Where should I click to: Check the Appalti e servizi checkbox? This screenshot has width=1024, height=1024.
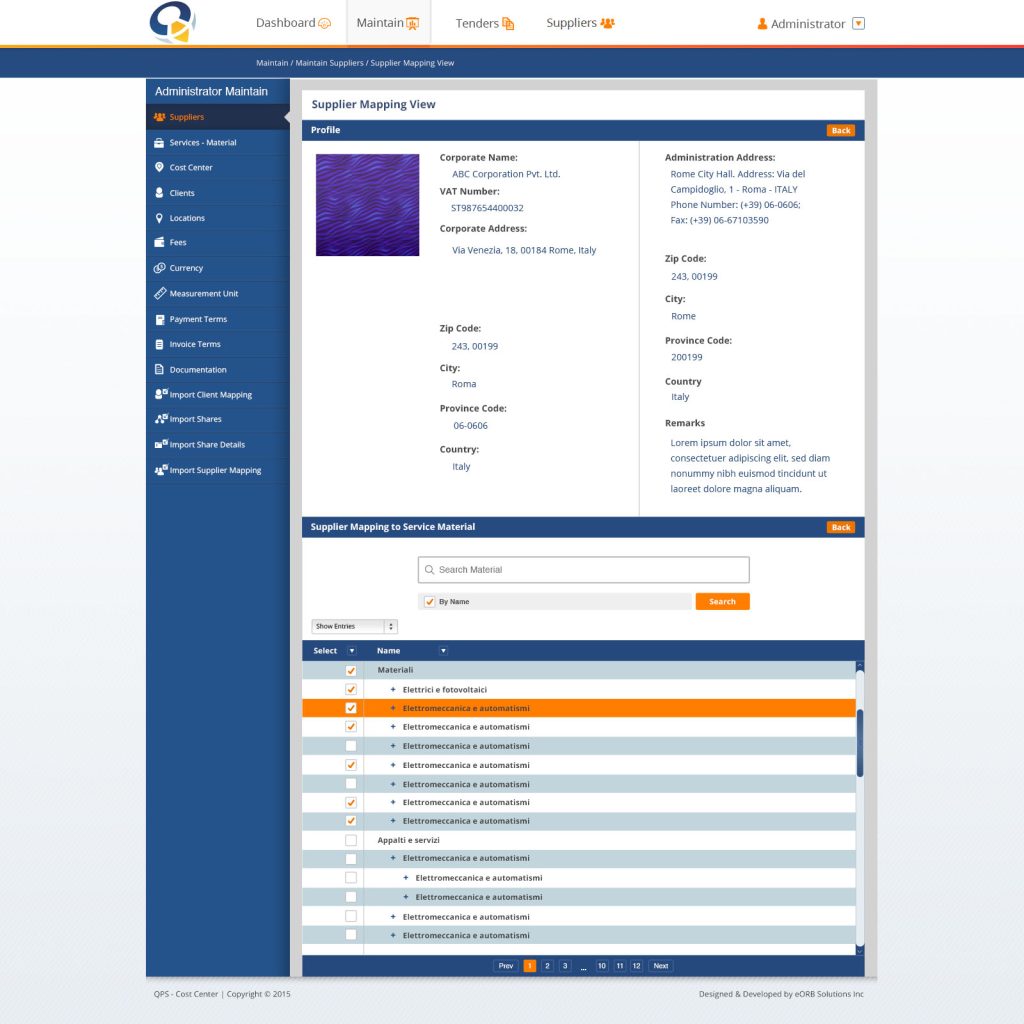coord(351,840)
